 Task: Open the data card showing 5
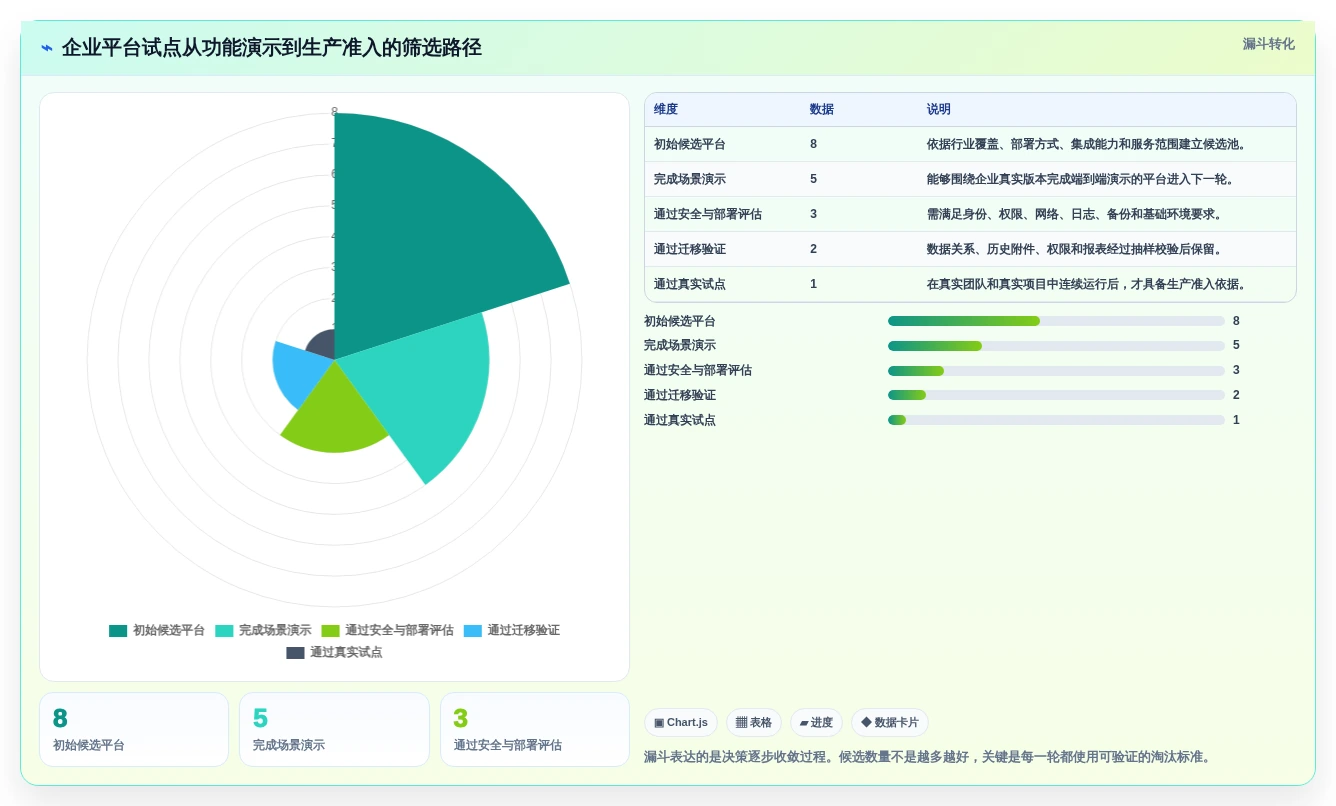pyautogui.click(x=334, y=730)
